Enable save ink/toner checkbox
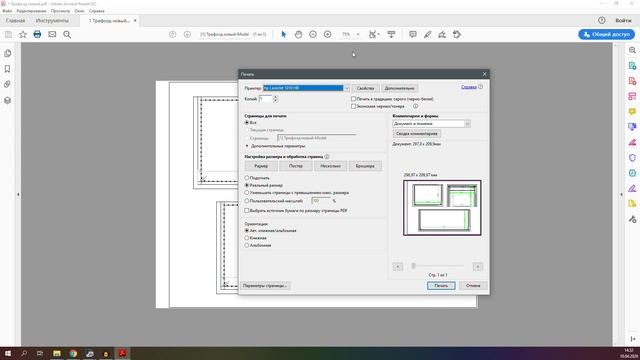 [x=353, y=106]
